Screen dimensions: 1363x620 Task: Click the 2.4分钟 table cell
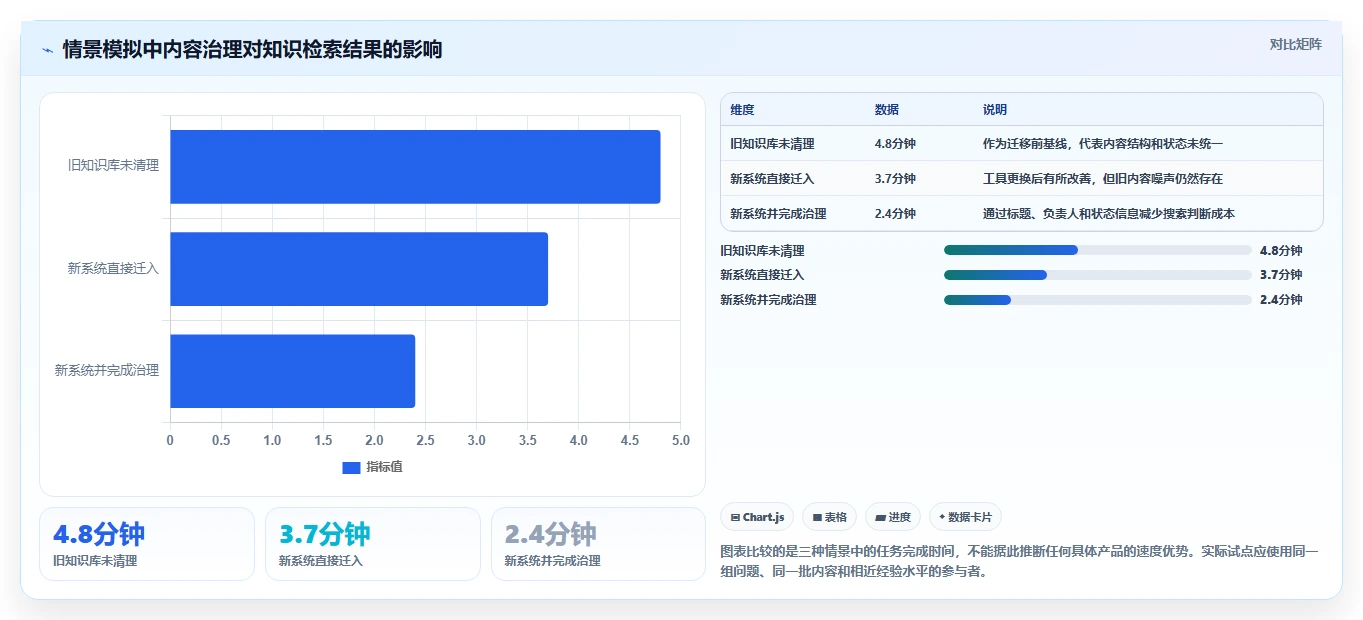(x=895, y=214)
